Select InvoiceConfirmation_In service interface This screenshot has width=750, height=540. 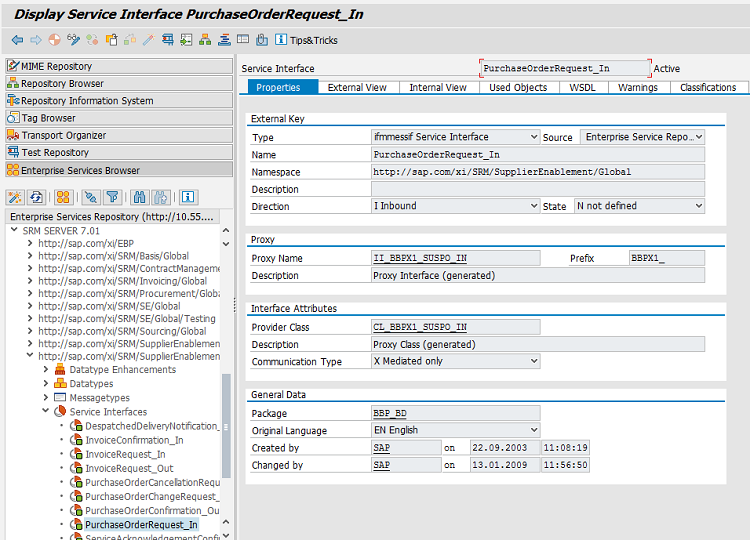[x=134, y=440]
